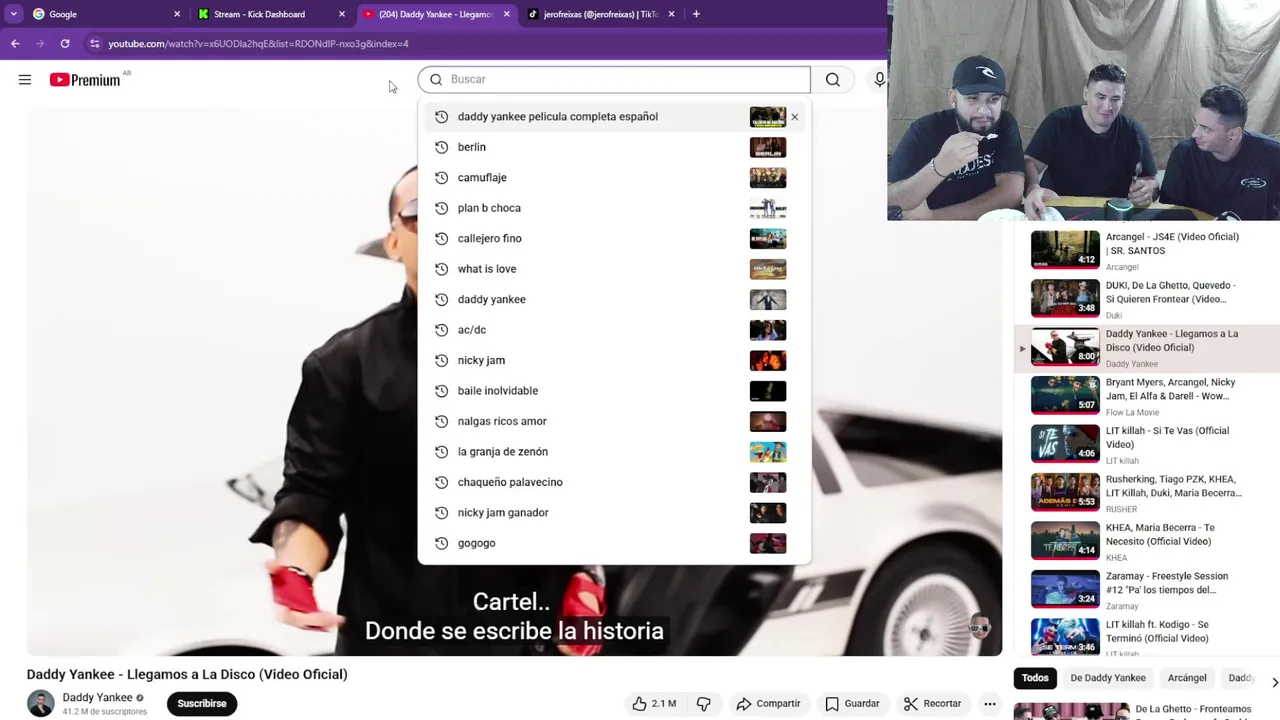The width and height of the screenshot is (1280, 720).
Task: Pick the 'chaqueño palavecino' suggestion
Action: coord(614,482)
